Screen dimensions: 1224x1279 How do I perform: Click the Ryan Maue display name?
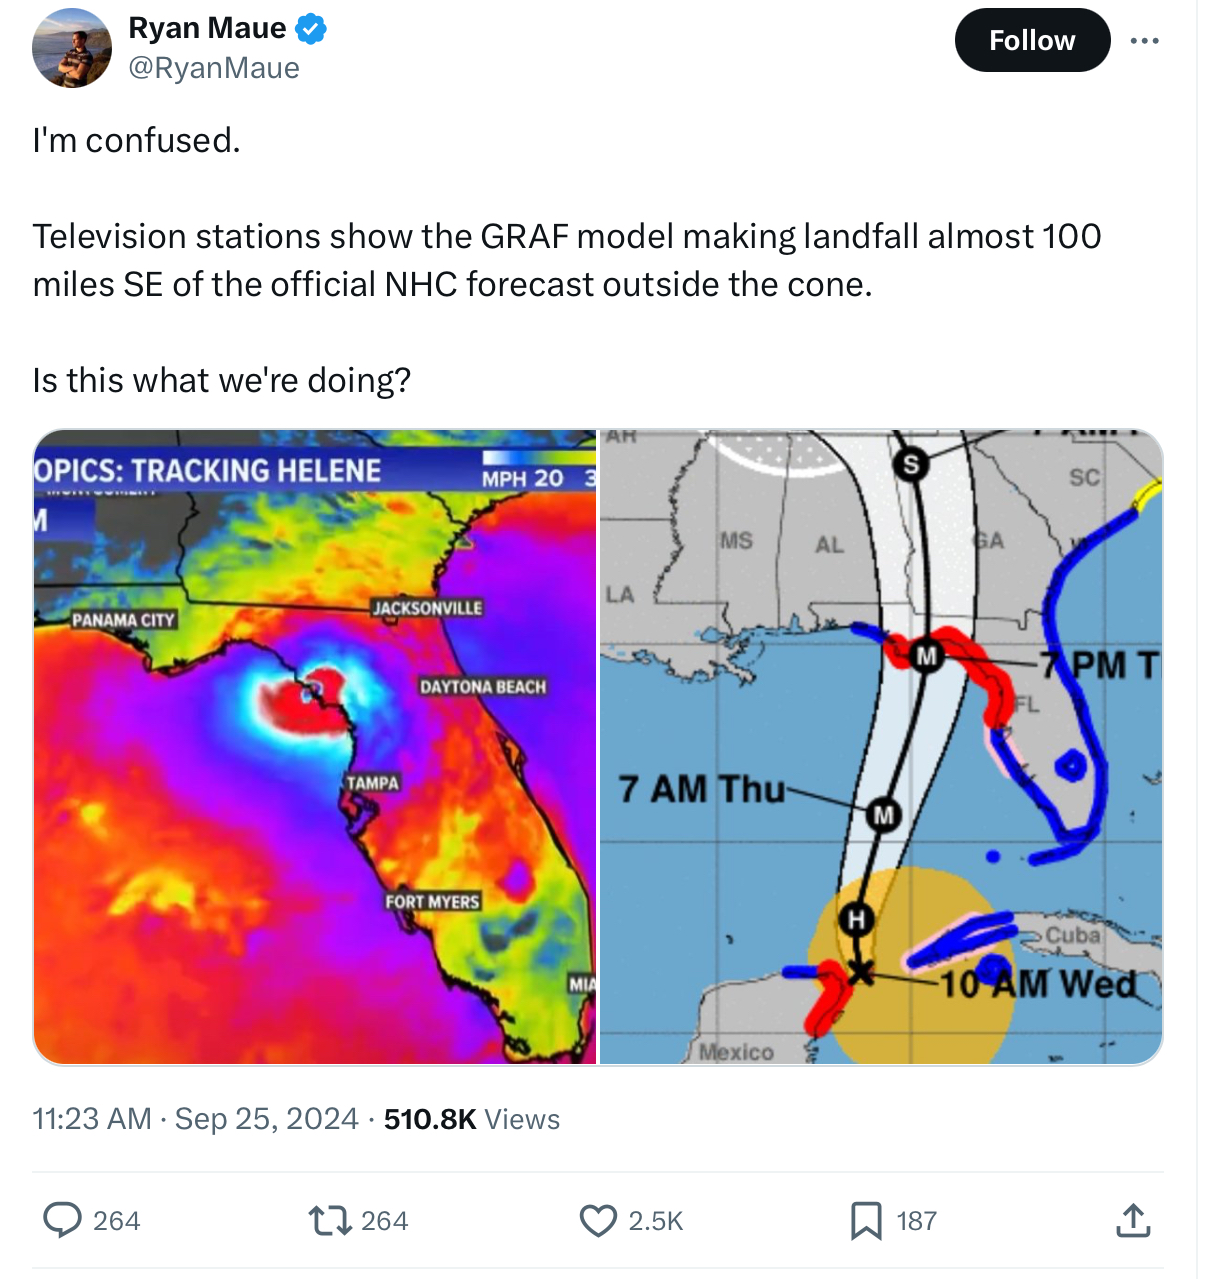coord(207,28)
